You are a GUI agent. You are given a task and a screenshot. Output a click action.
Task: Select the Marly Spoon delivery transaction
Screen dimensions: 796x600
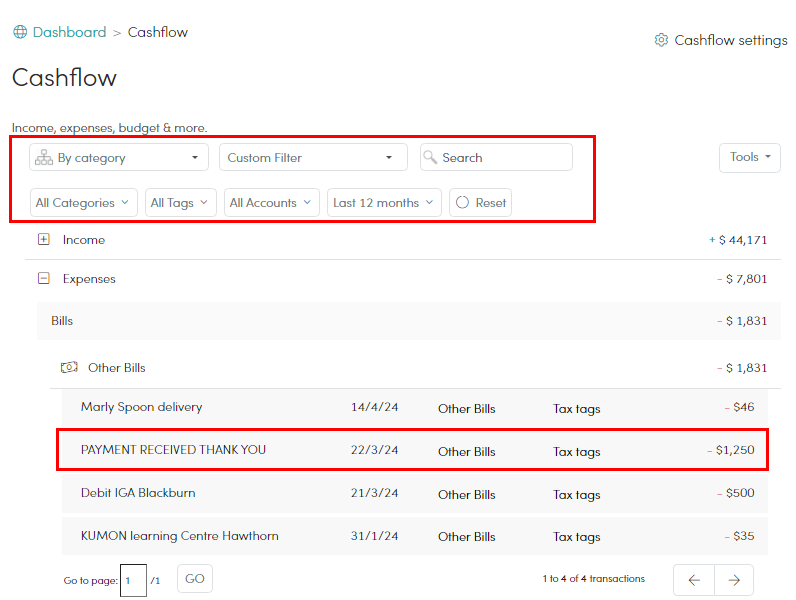click(141, 407)
